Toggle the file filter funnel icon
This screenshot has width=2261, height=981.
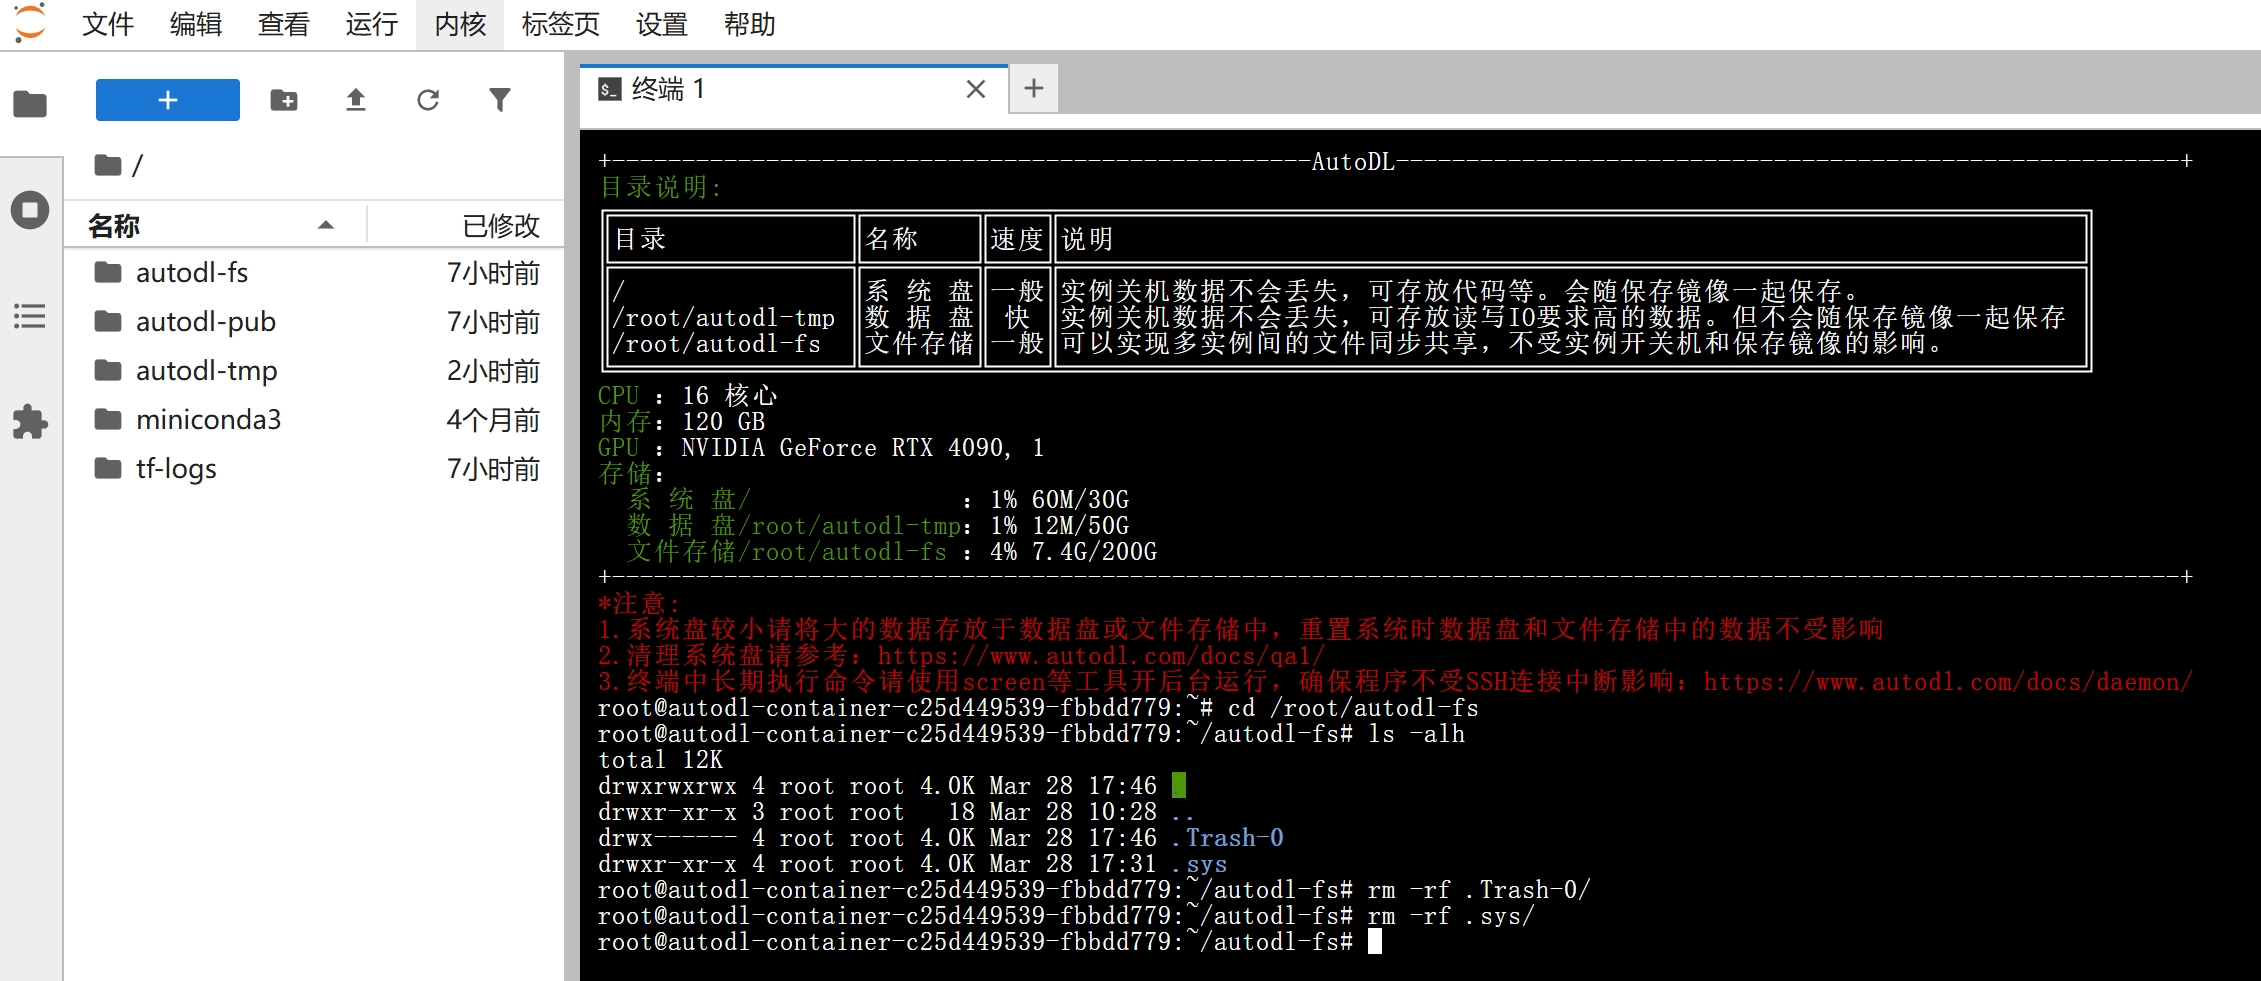coord(500,100)
